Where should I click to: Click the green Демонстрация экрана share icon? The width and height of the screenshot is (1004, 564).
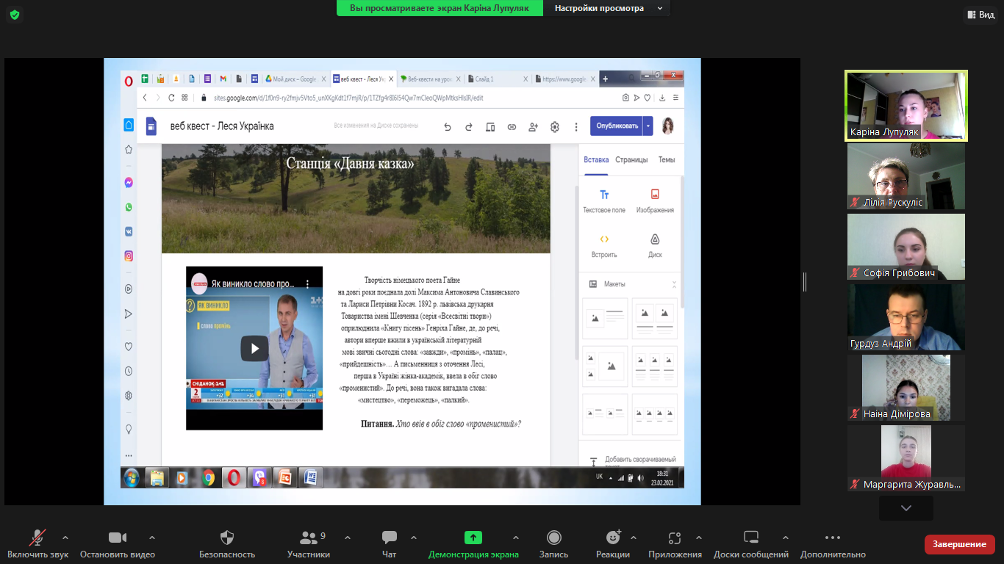[x=473, y=538]
